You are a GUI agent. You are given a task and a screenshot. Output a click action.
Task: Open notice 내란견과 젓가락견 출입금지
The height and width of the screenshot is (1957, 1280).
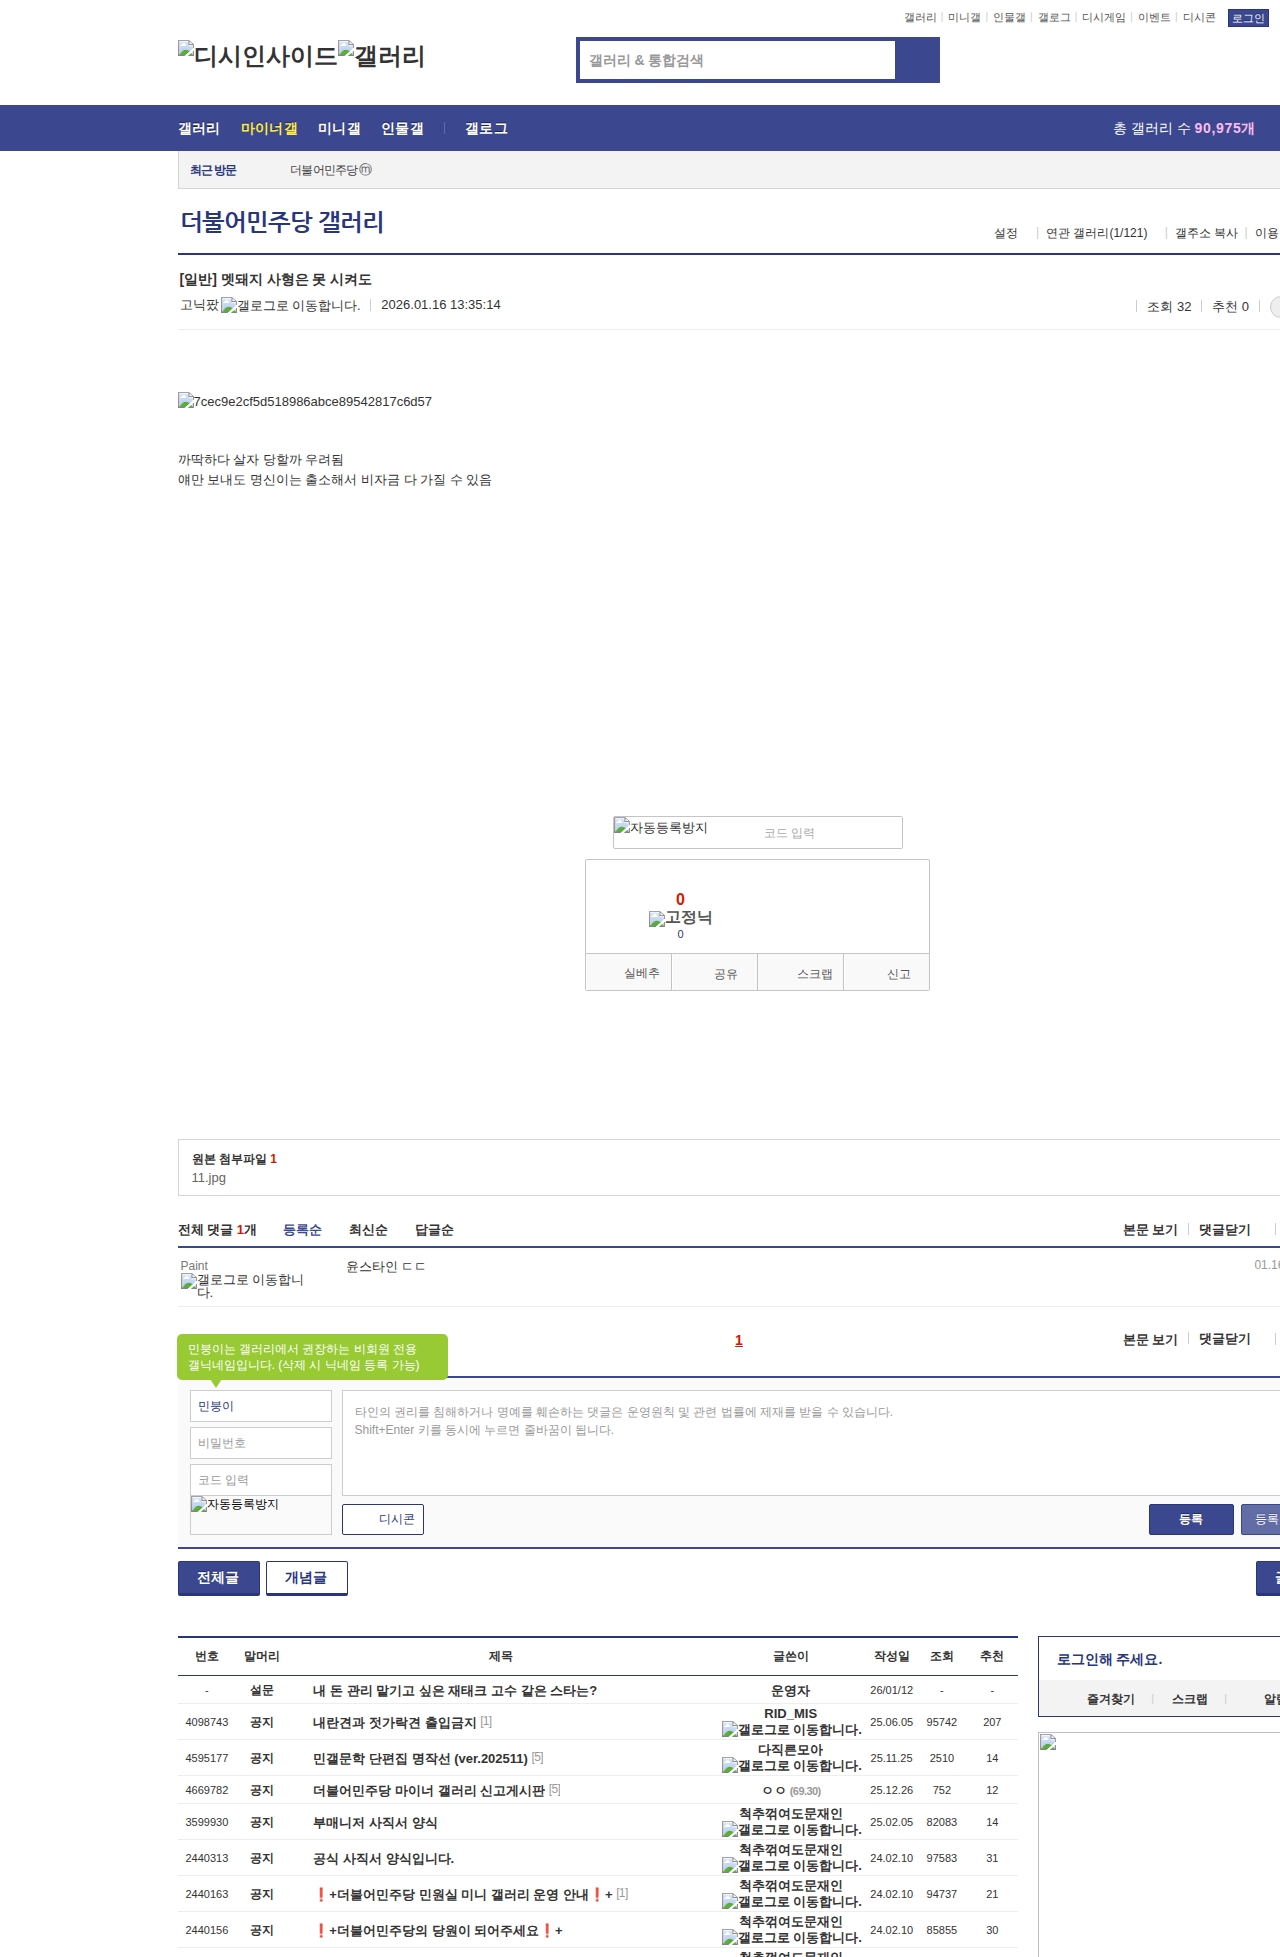point(394,1723)
